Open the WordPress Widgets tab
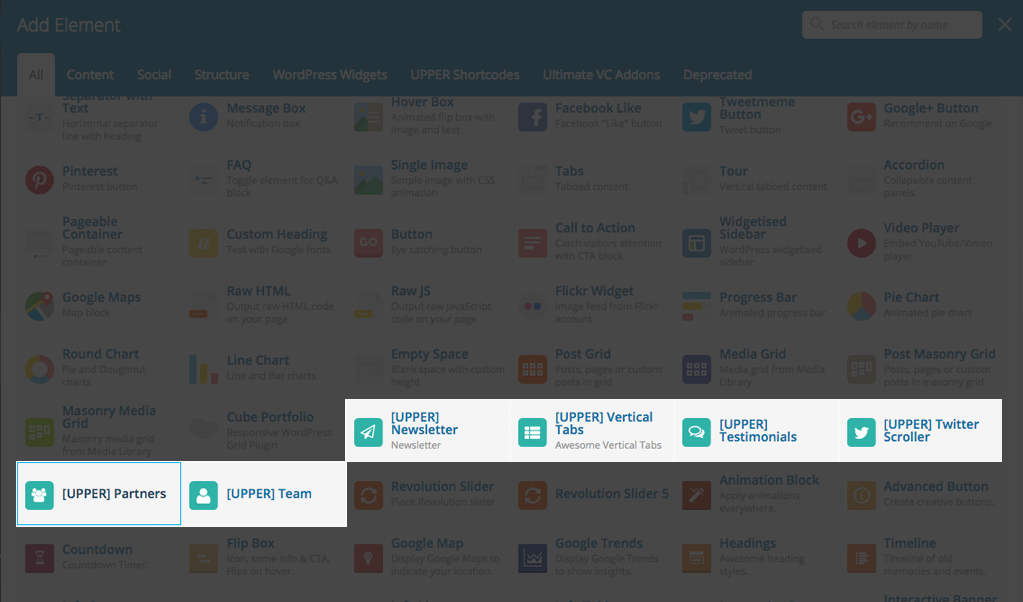 329,75
